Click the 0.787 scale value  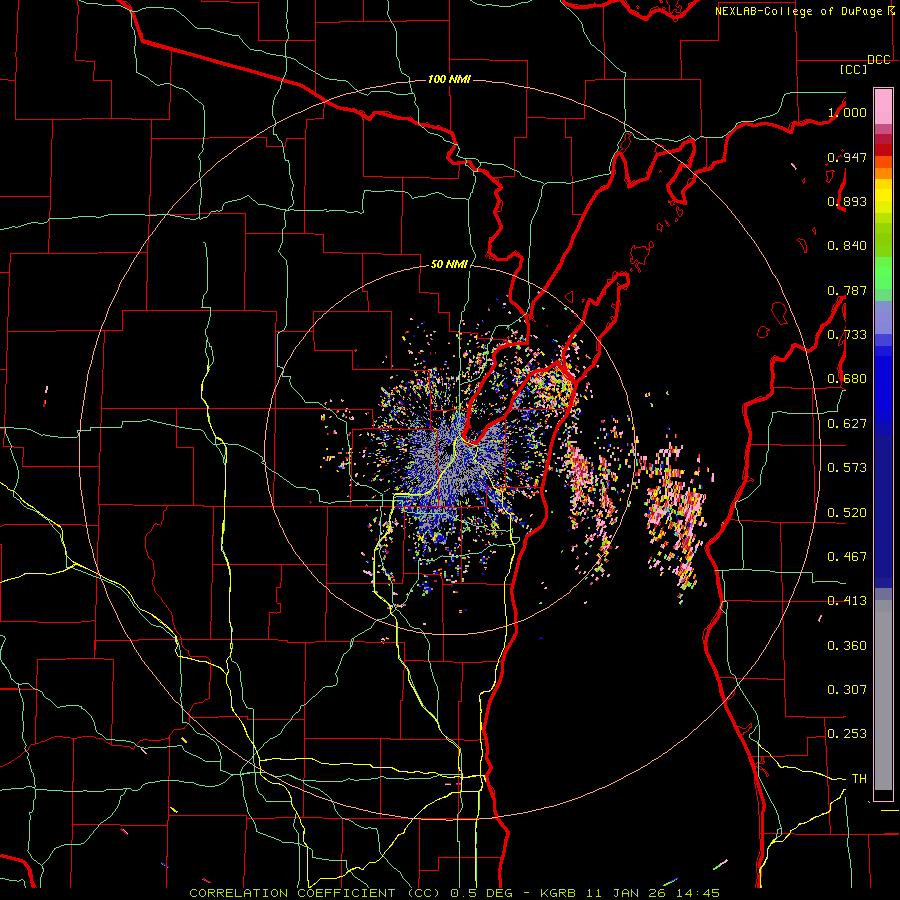pyautogui.click(x=847, y=290)
